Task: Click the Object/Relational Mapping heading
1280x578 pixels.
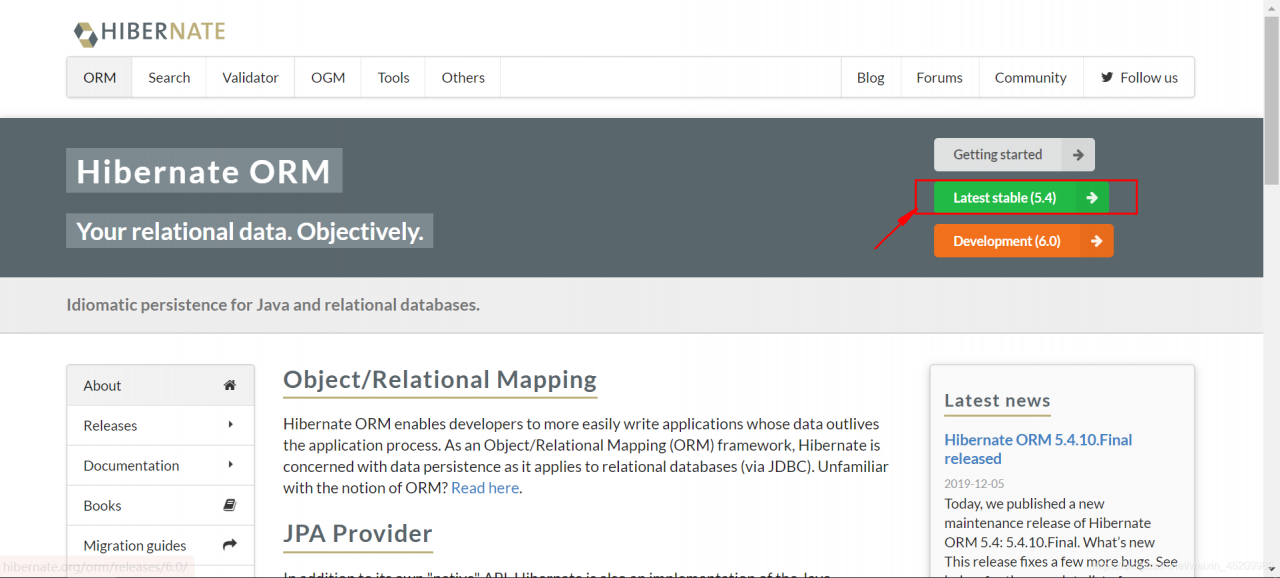Action: (x=440, y=380)
